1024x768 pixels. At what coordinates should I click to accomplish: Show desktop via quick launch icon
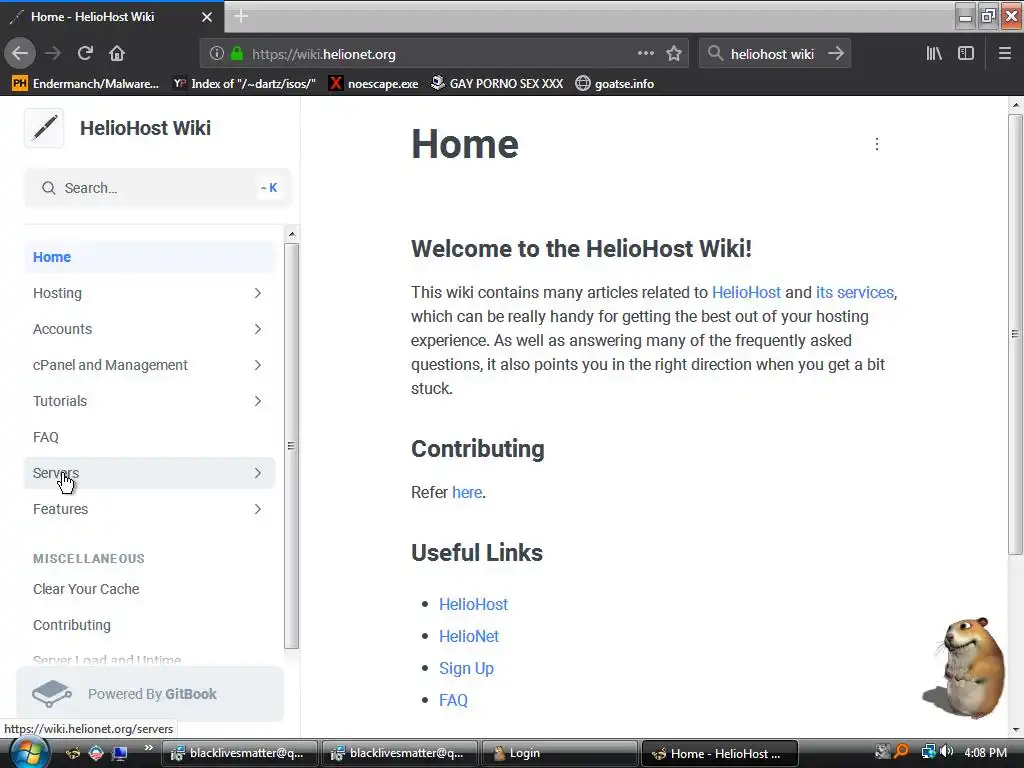coord(119,753)
